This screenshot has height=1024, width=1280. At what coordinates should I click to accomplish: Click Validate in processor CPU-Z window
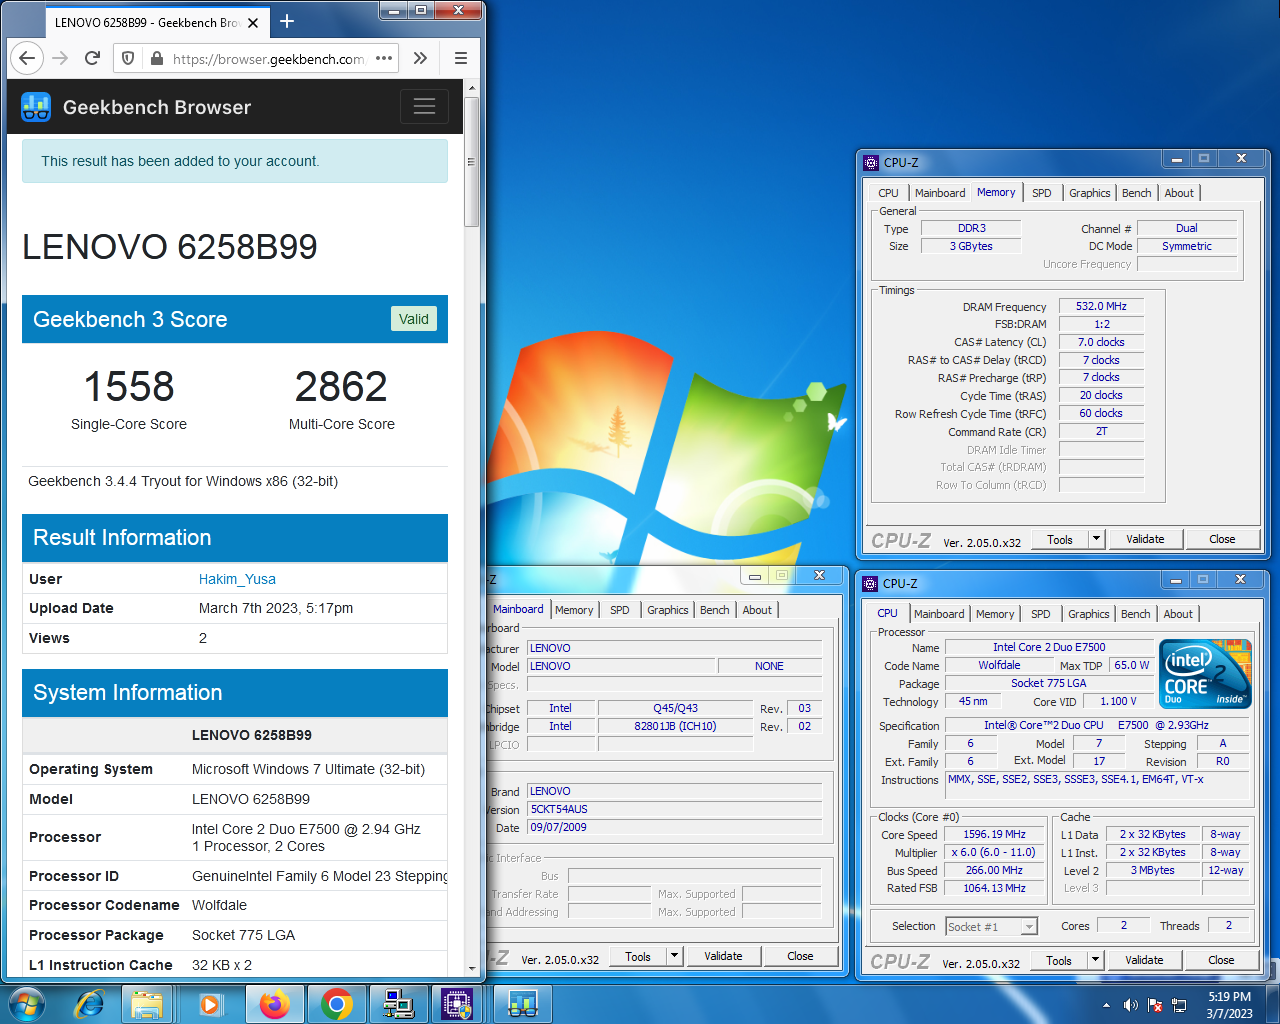[1144, 960]
